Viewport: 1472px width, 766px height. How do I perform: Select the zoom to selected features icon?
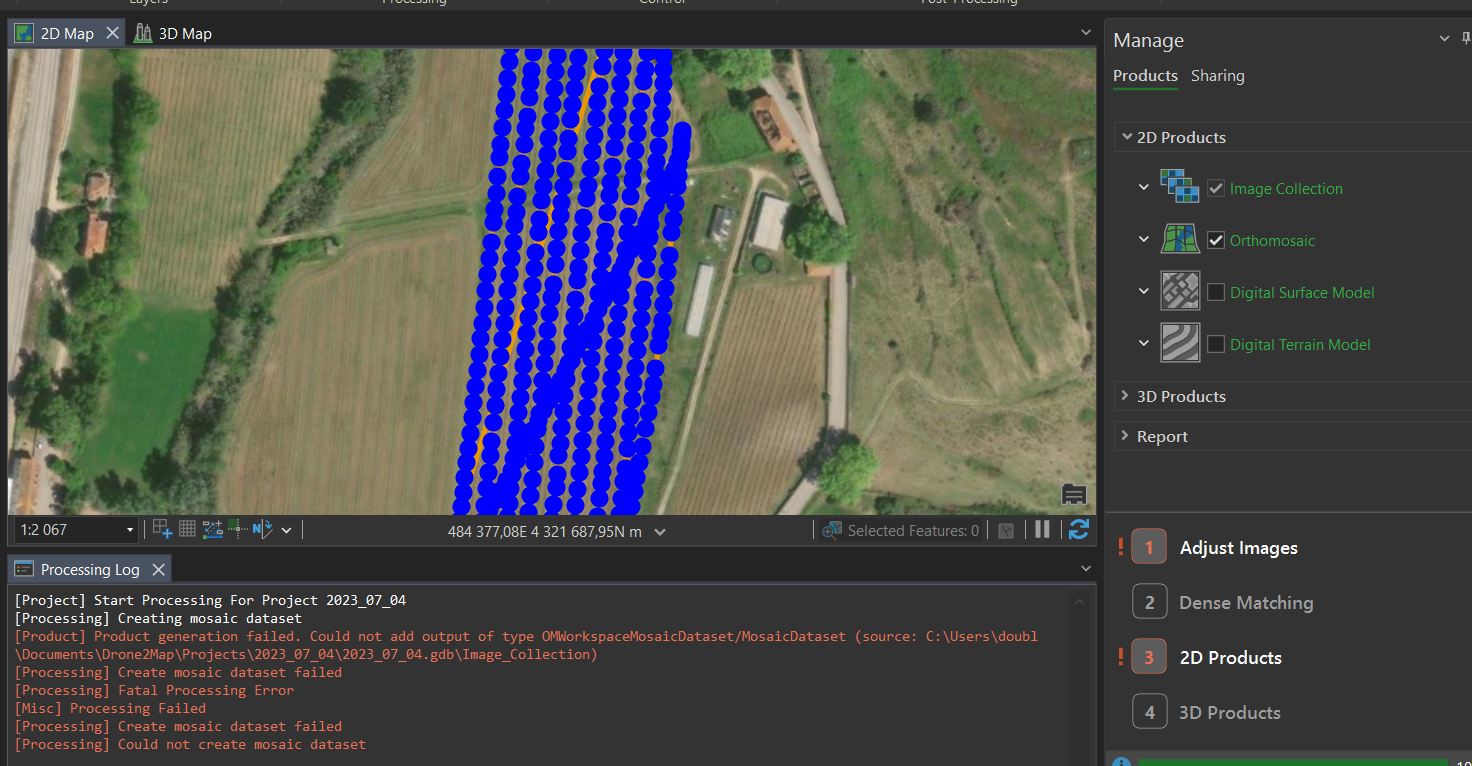point(831,530)
